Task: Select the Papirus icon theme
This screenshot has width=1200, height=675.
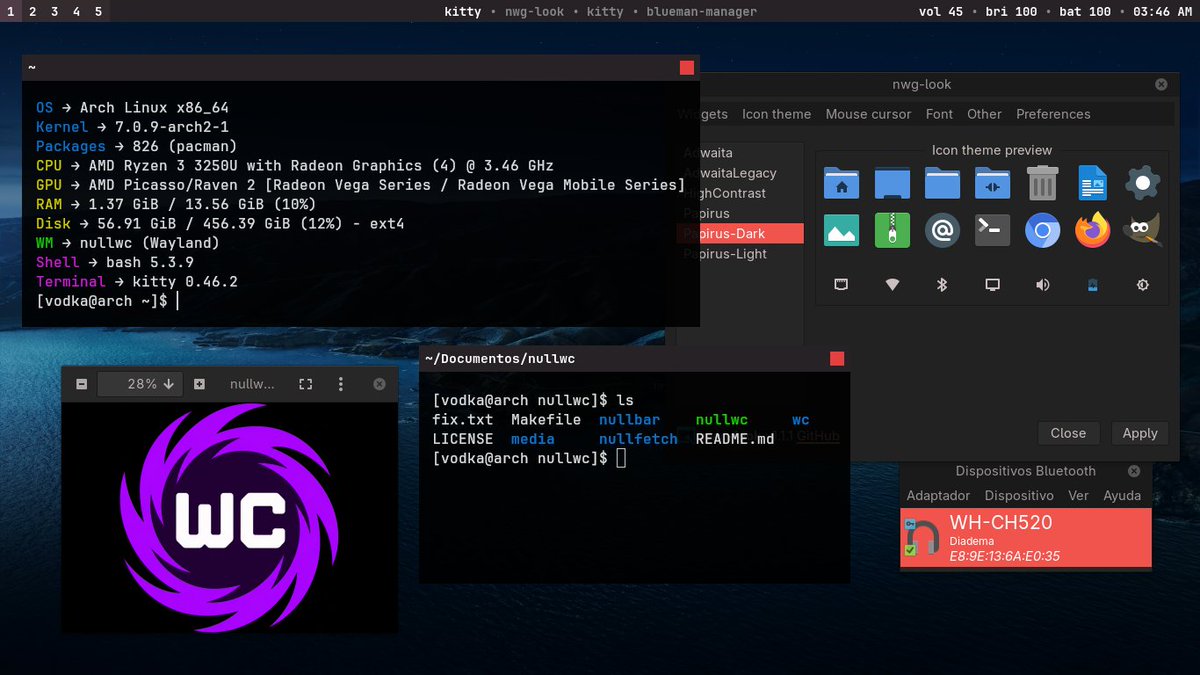Action: coord(740,213)
